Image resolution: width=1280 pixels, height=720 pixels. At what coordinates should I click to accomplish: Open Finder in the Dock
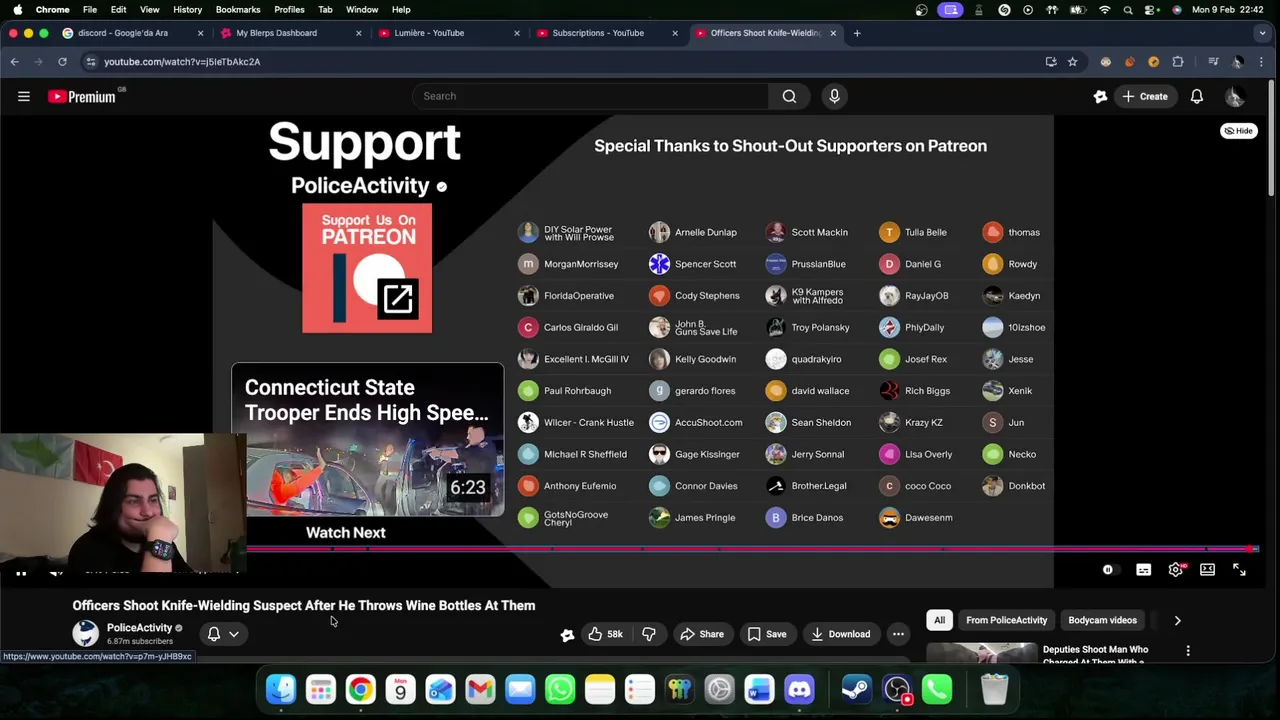(281, 689)
